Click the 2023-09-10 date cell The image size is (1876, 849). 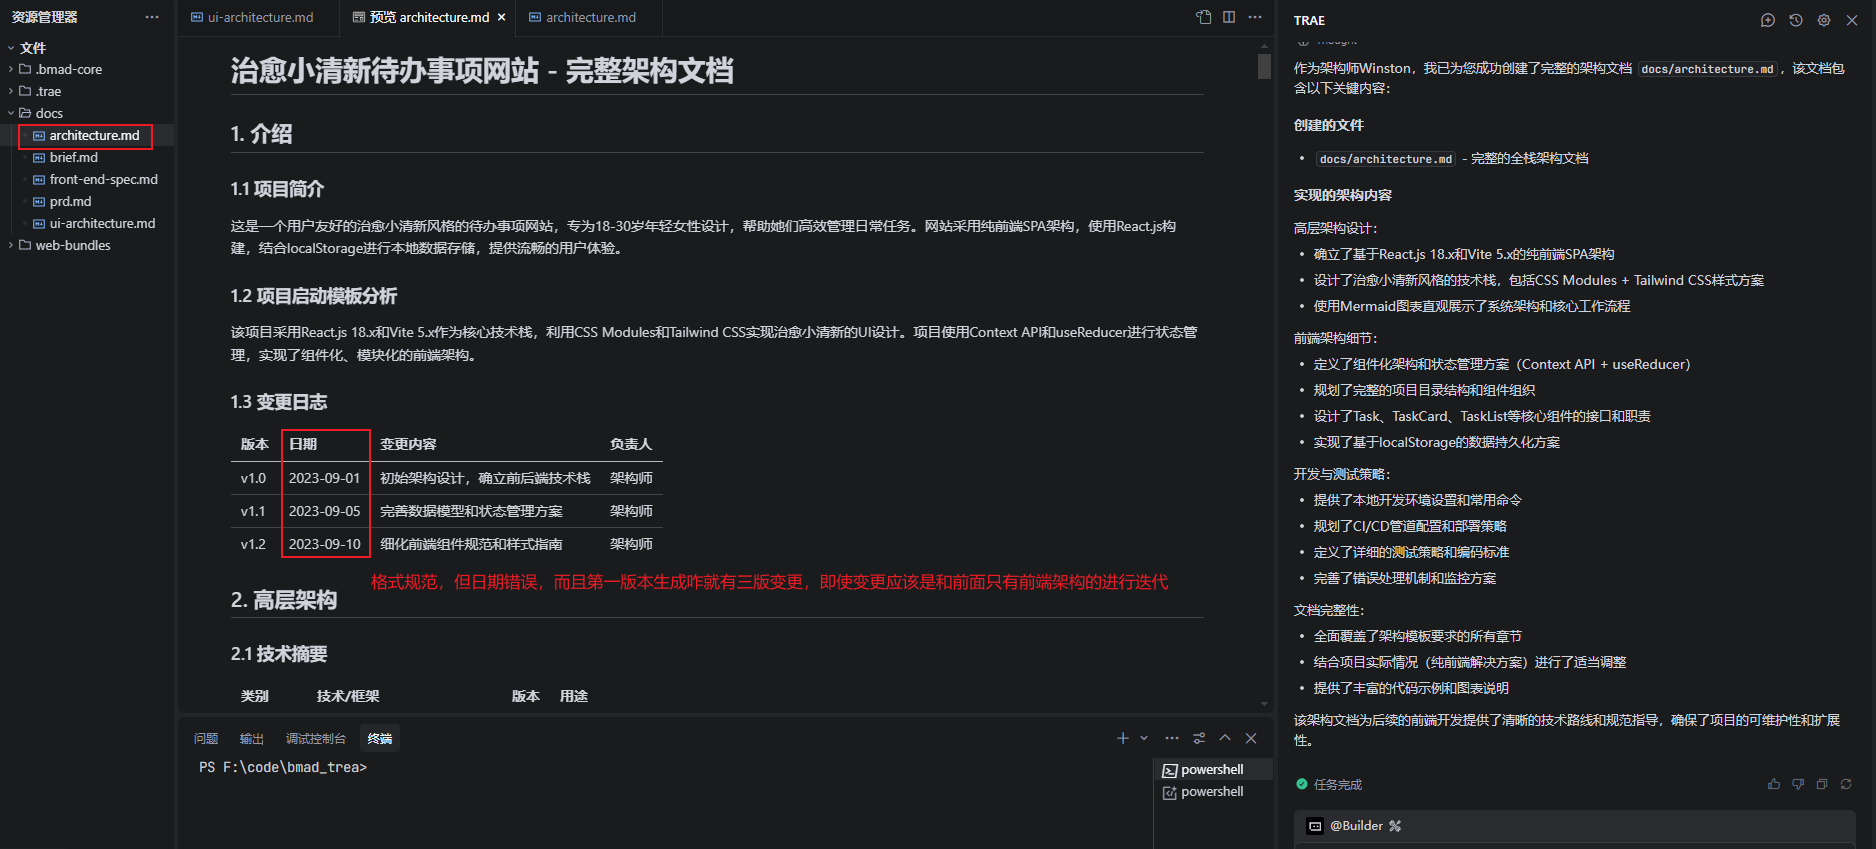pyautogui.click(x=325, y=544)
